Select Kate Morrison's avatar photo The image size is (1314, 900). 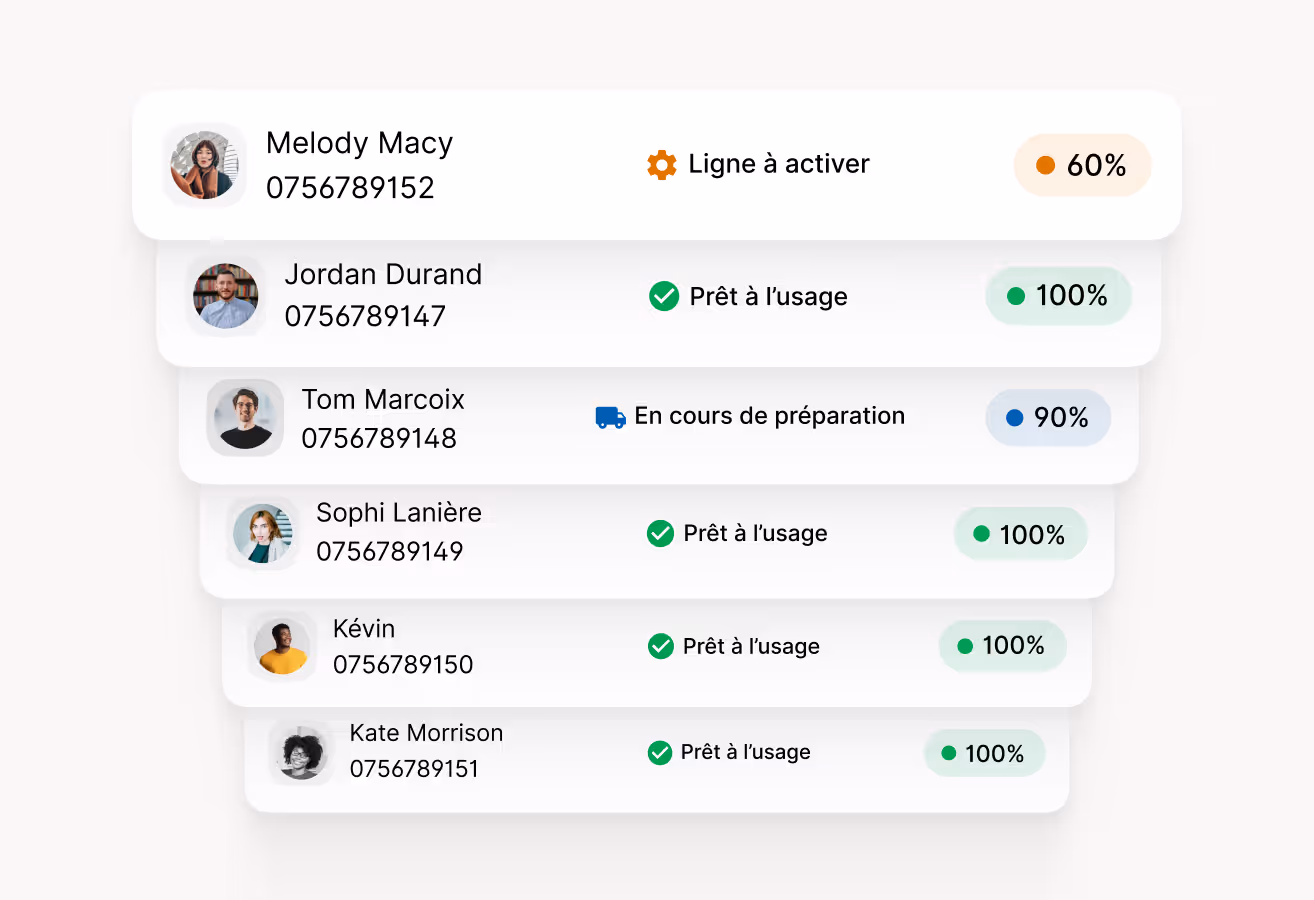pyautogui.click(x=301, y=752)
